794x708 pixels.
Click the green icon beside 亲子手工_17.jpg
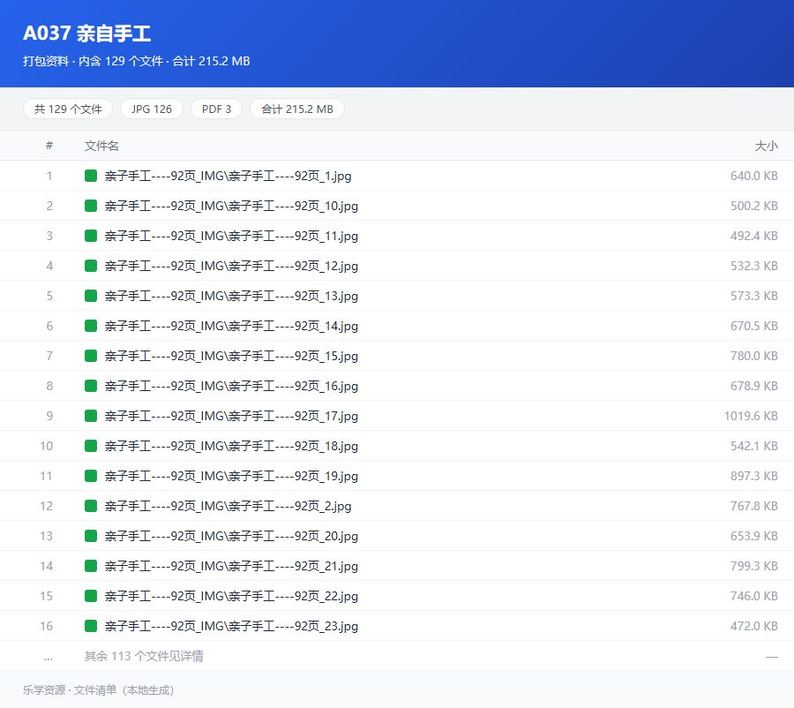pos(91,416)
